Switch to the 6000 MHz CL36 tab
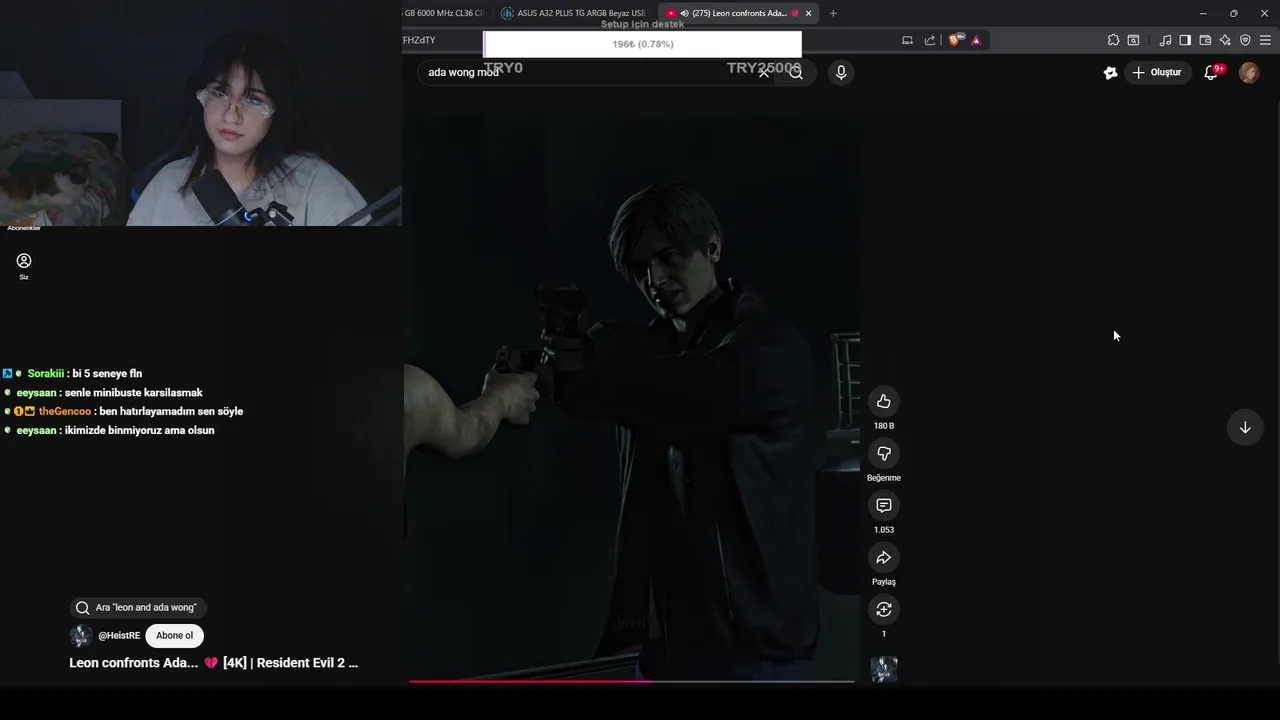Viewport: 1280px width, 720px height. [444, 13]
